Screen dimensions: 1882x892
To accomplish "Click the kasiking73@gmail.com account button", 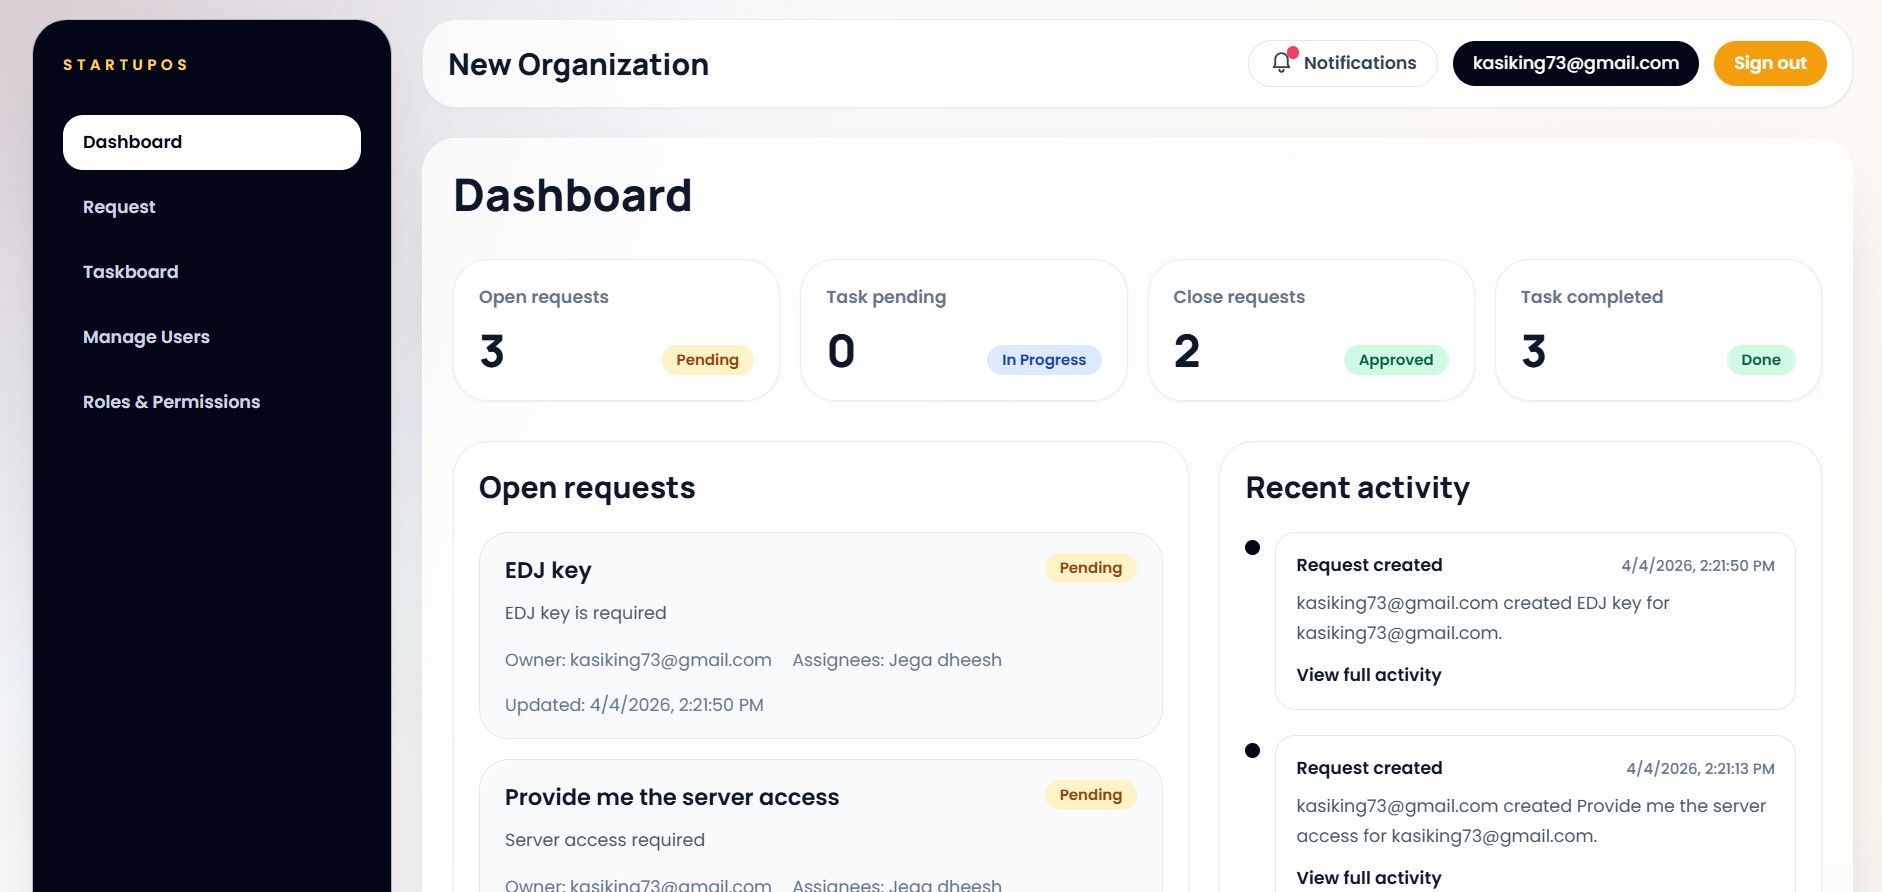I will (1574, 63).
